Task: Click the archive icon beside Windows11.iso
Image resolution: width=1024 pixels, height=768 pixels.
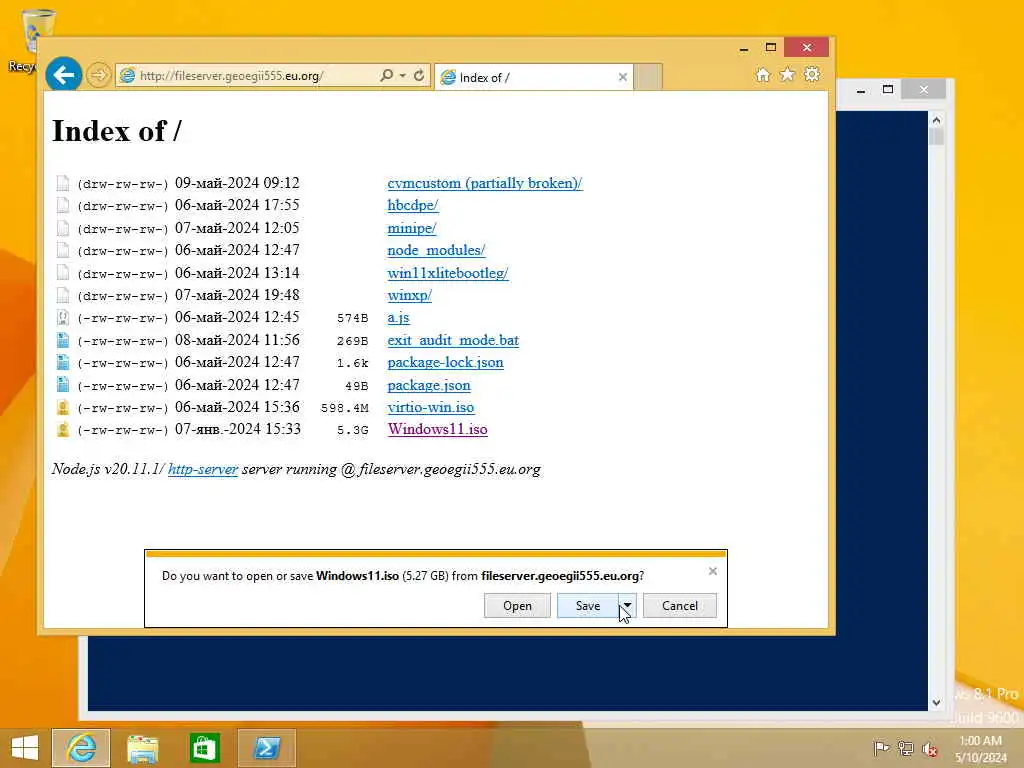Action: pos(63,430)
